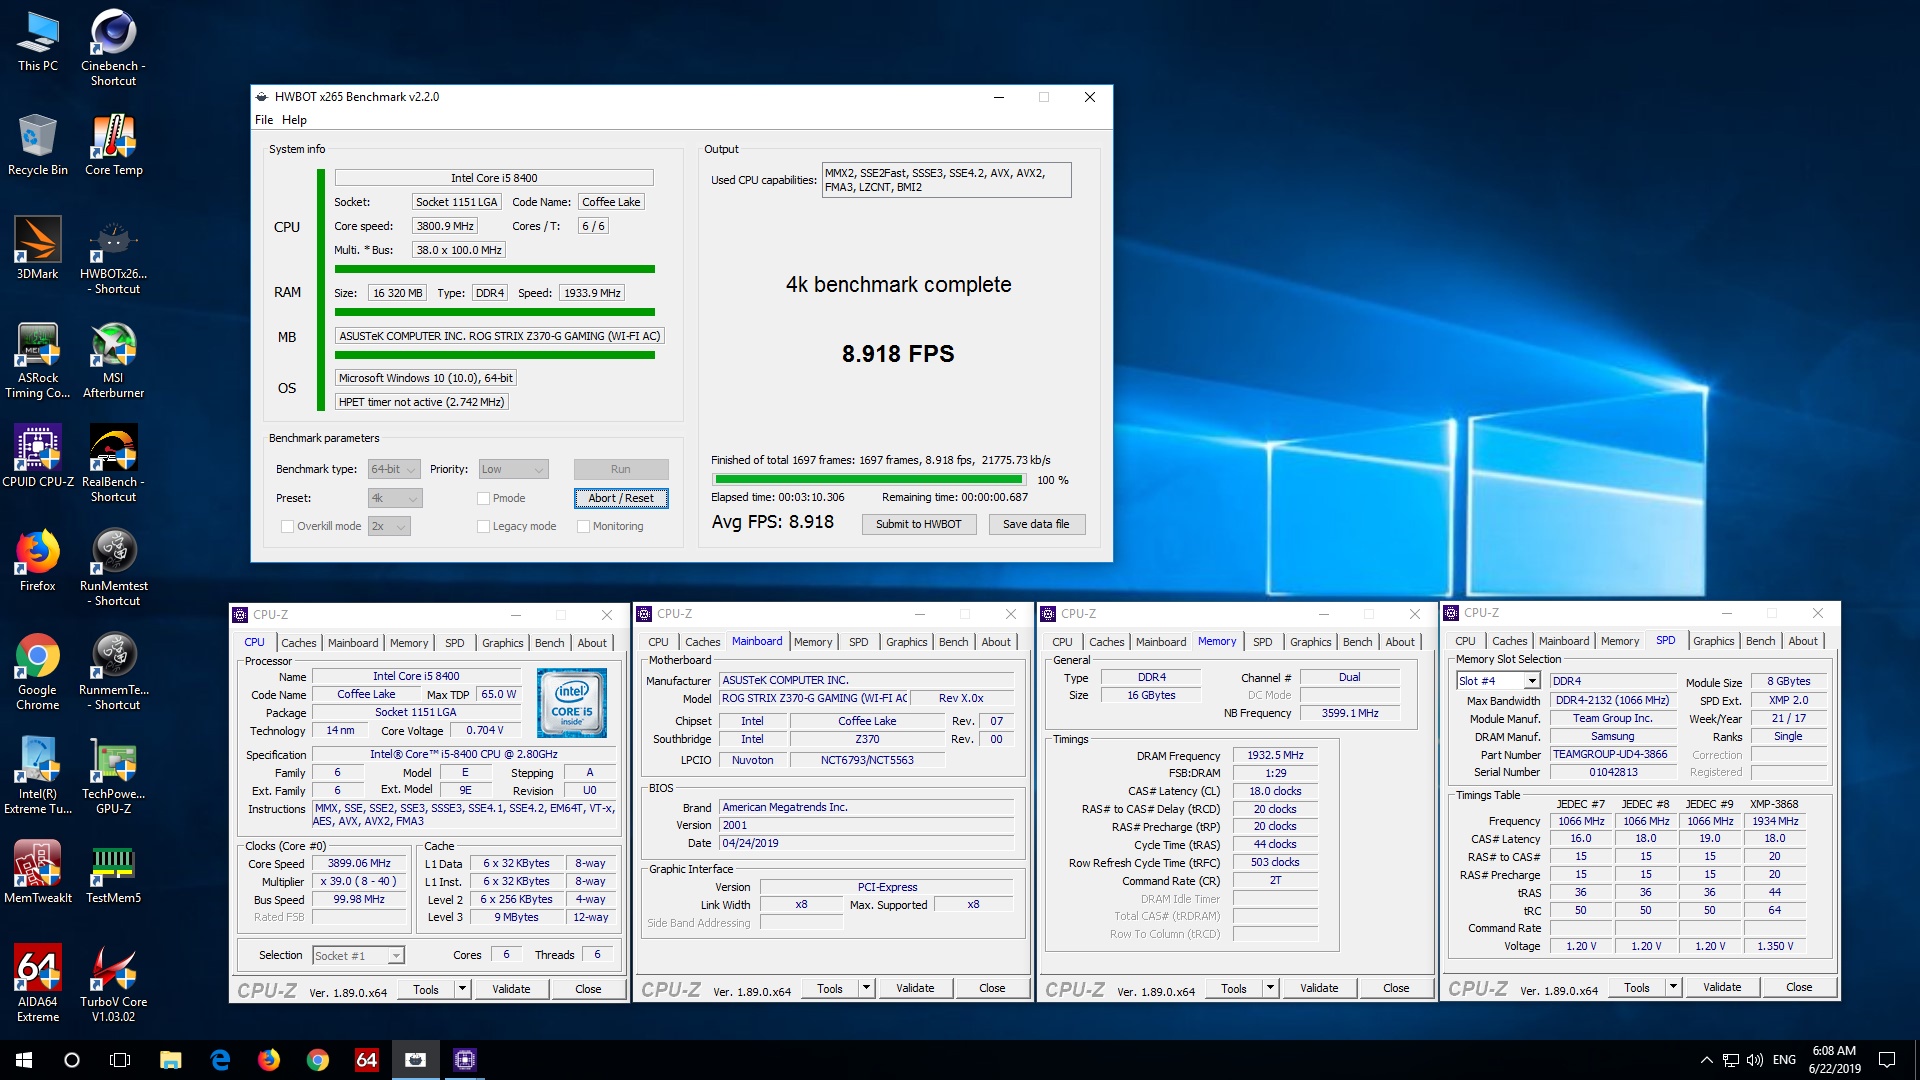
Task: Open Firefox desktop icon
Action: point(38,561)
